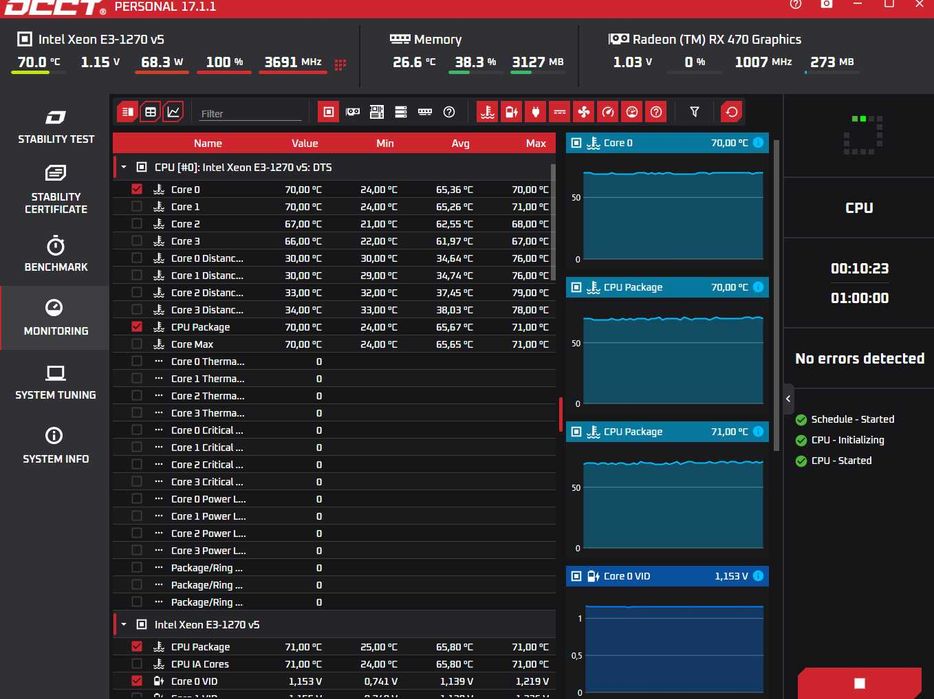
Task: Uncheck the Core 0 VID checkbox
Action: click(136, 681)
